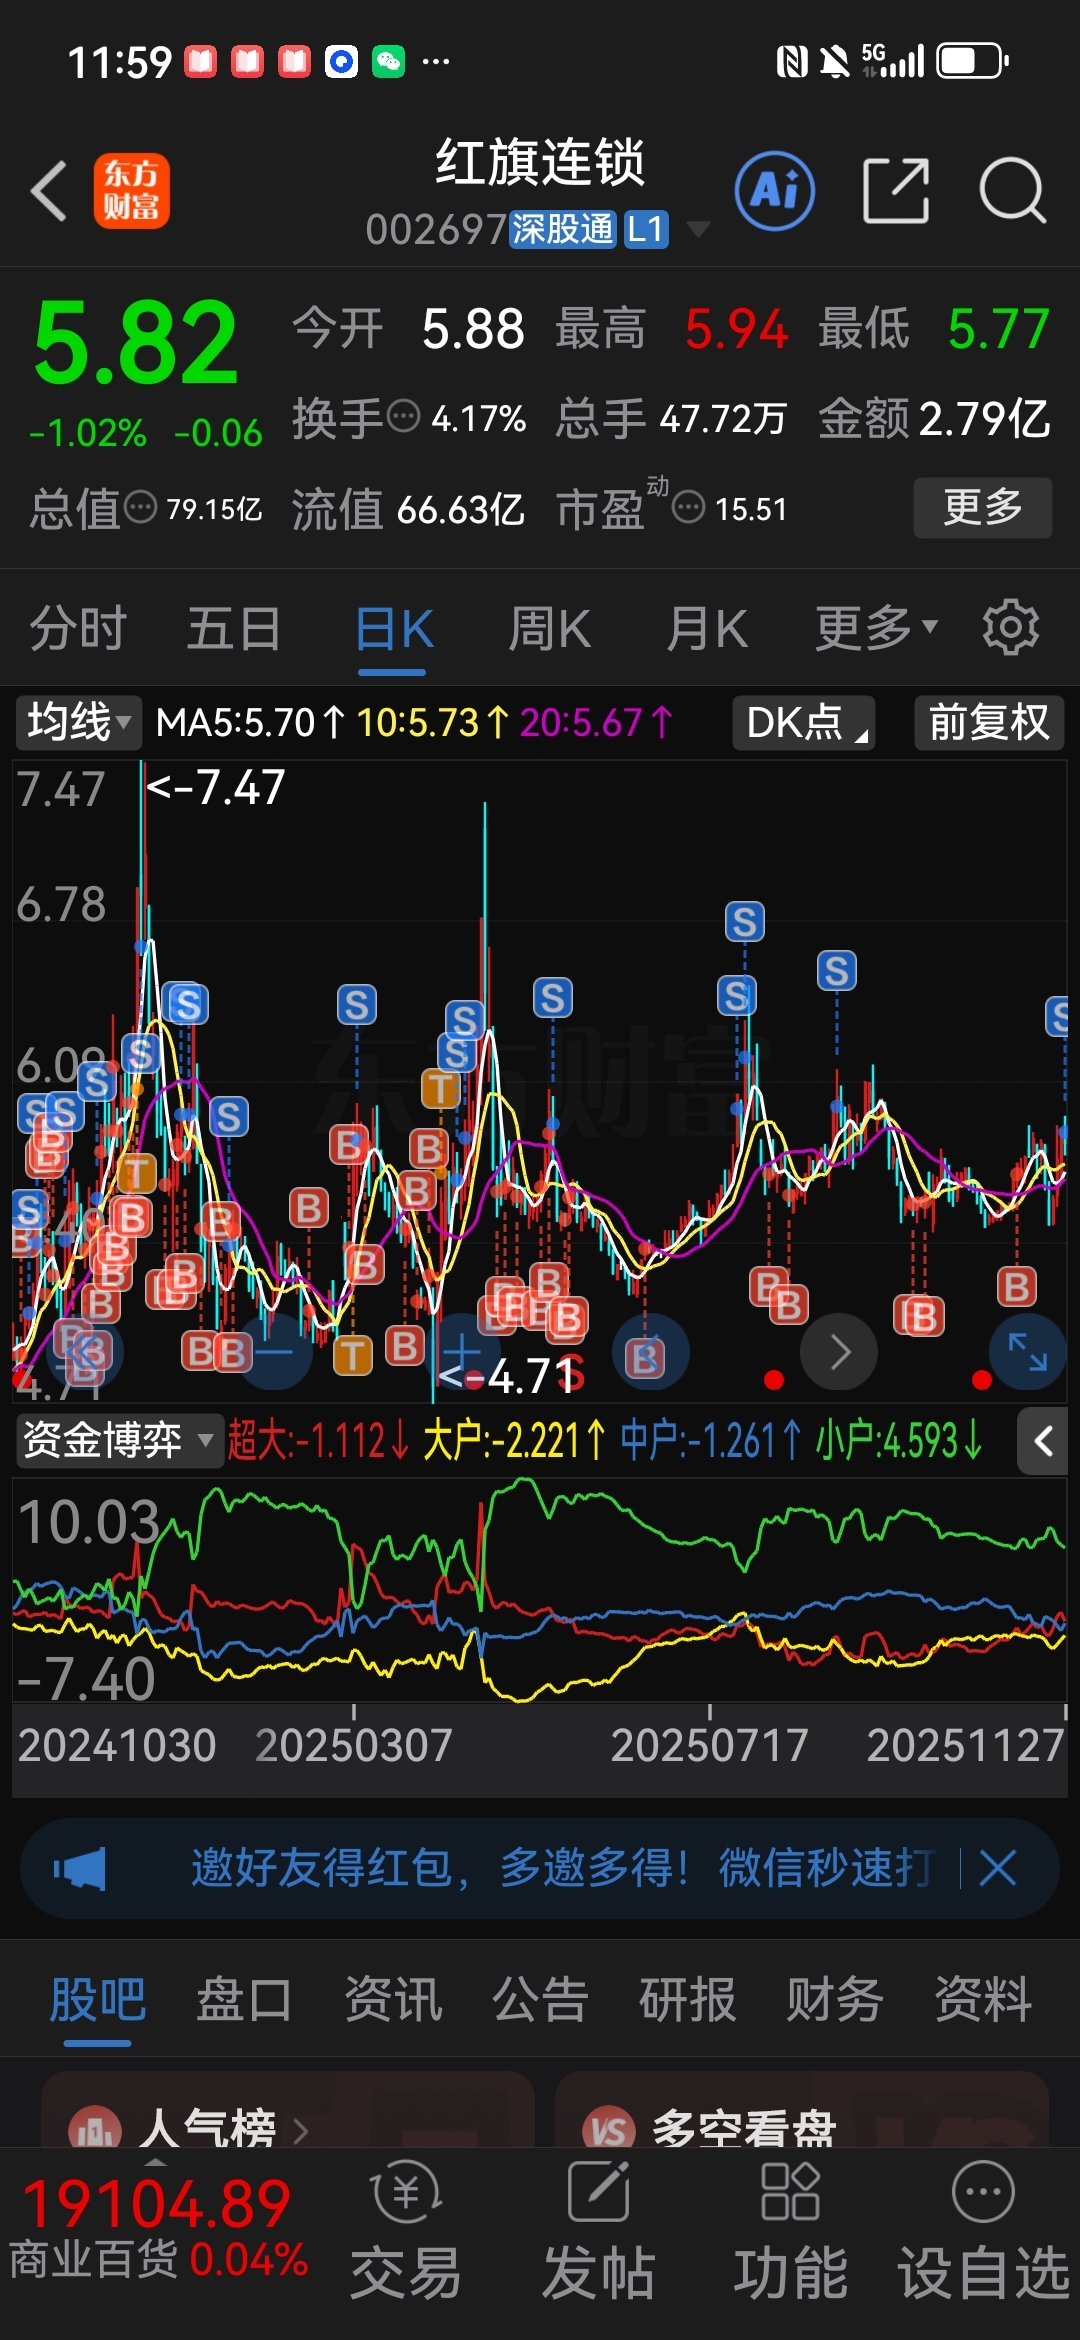The image size is (1080, 2340).
Task: Open the 均线 indicator dropdown
Action: coord(78,722)
